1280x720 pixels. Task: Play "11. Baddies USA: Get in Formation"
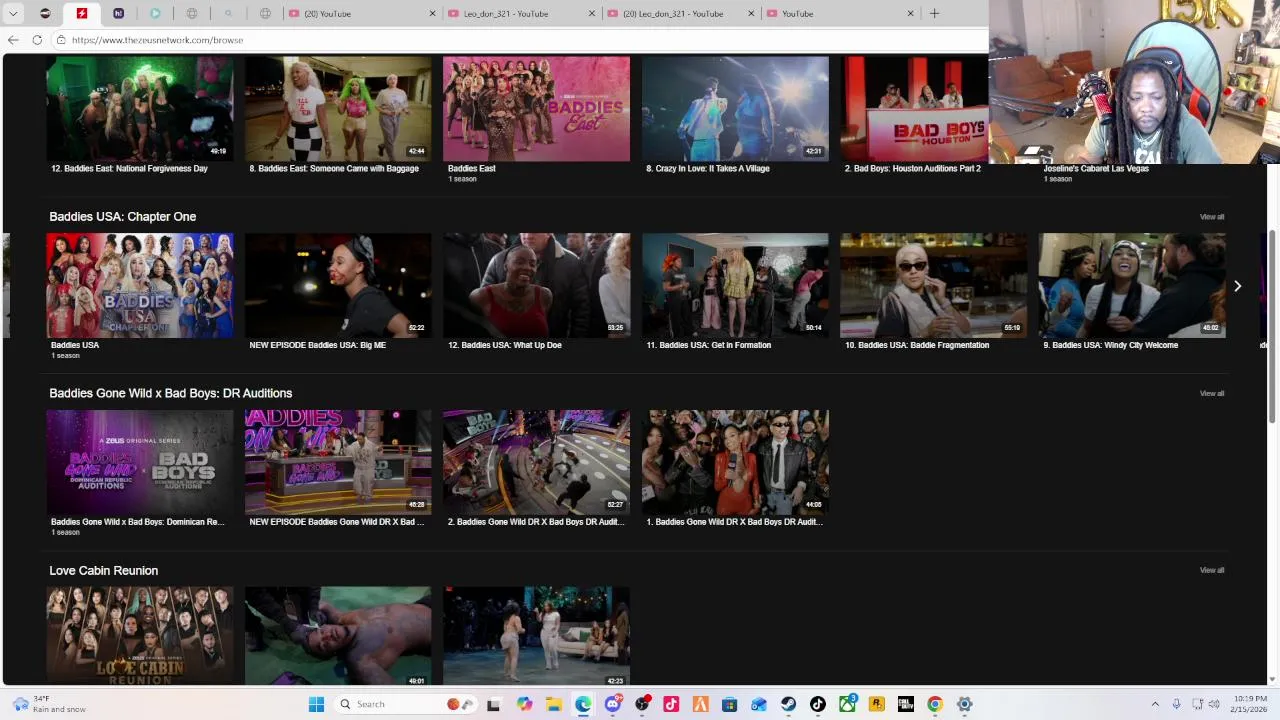pos(735,285)
